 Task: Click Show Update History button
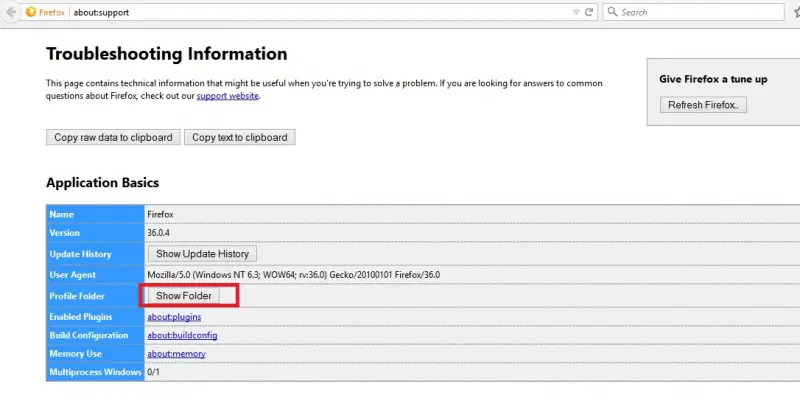click(x=203, y=254)
